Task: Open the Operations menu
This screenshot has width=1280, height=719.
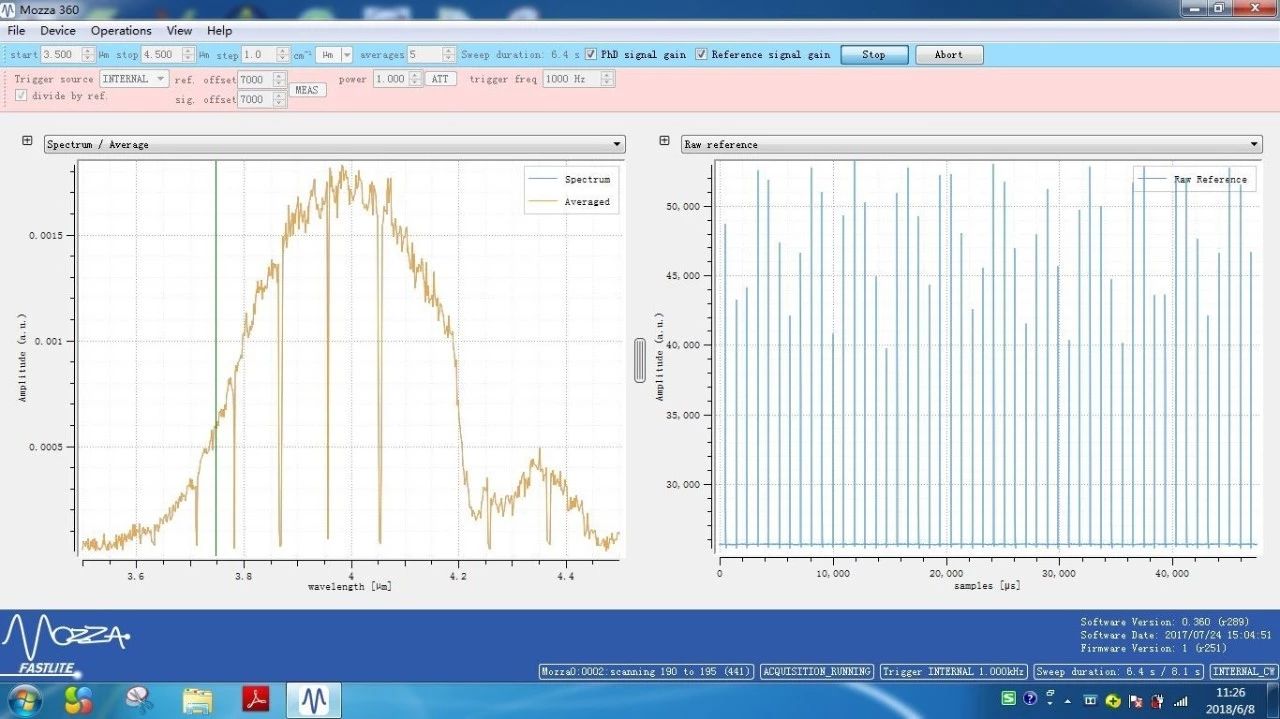Action: click(121, 31)
